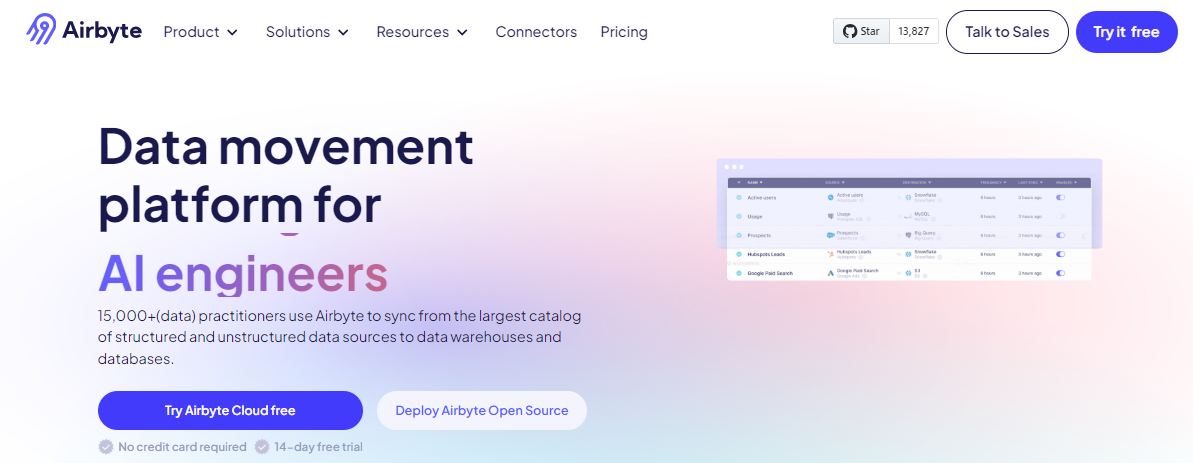Click the Airbyte logo
This screenshot has width=1193, height=463.
tap(84, 31)
